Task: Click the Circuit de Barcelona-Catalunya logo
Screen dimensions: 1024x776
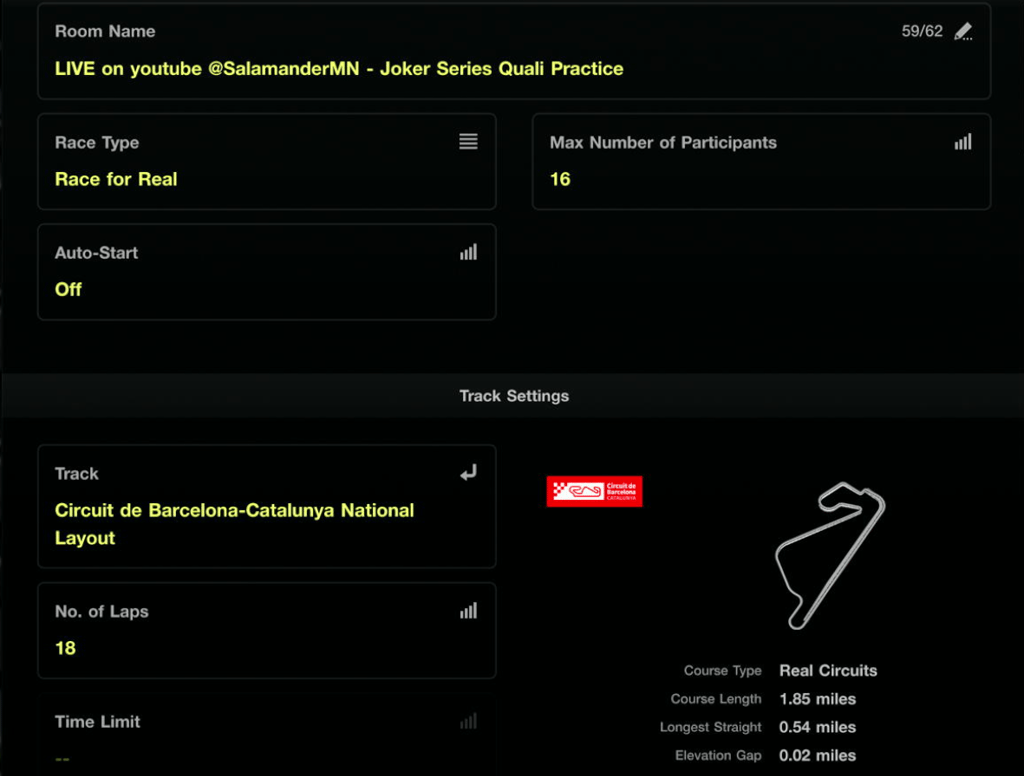Action: point(594,491)
